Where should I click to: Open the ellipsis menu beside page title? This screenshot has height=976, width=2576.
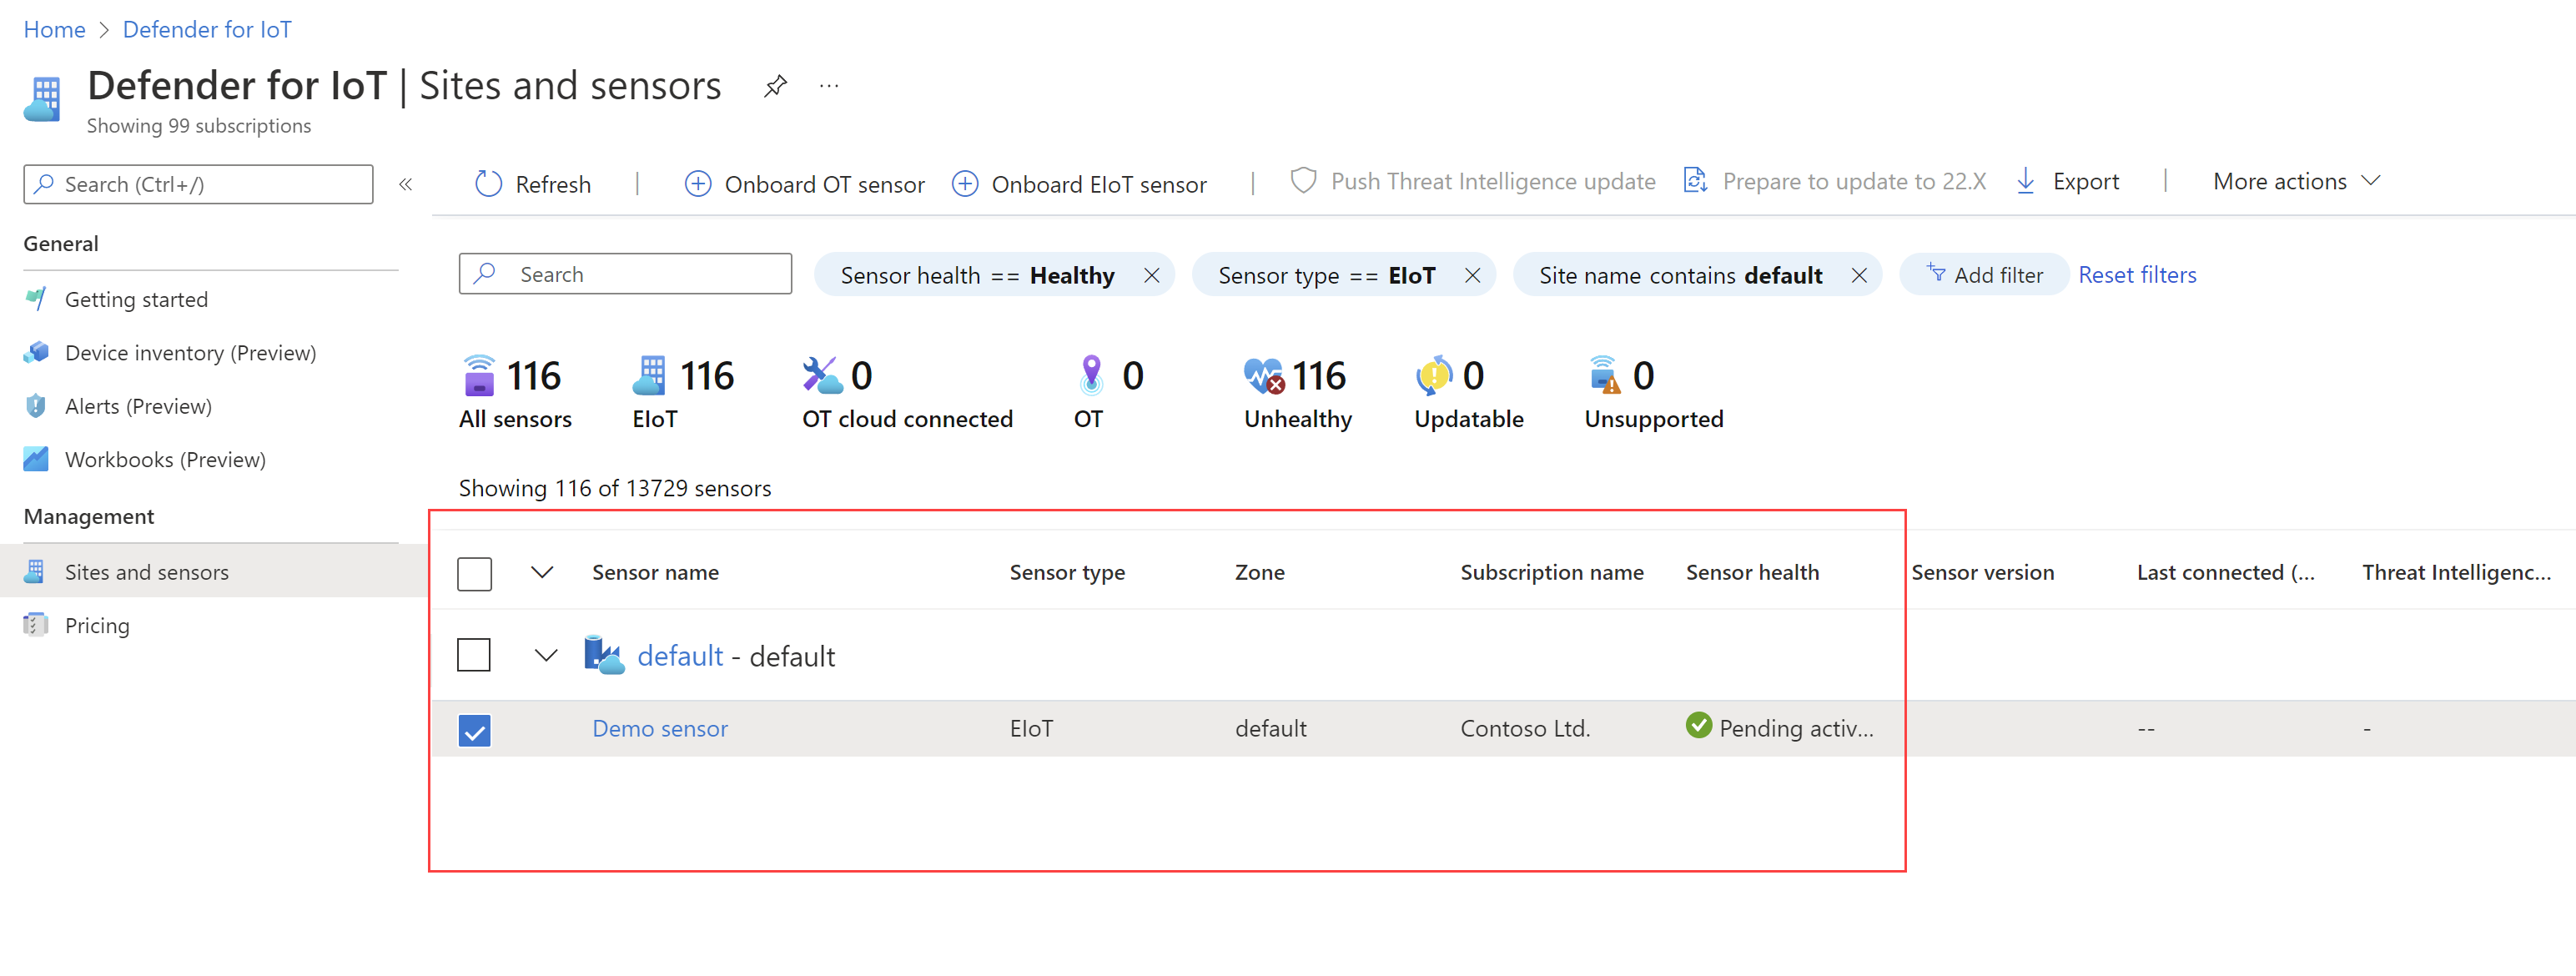click(829, 86)
